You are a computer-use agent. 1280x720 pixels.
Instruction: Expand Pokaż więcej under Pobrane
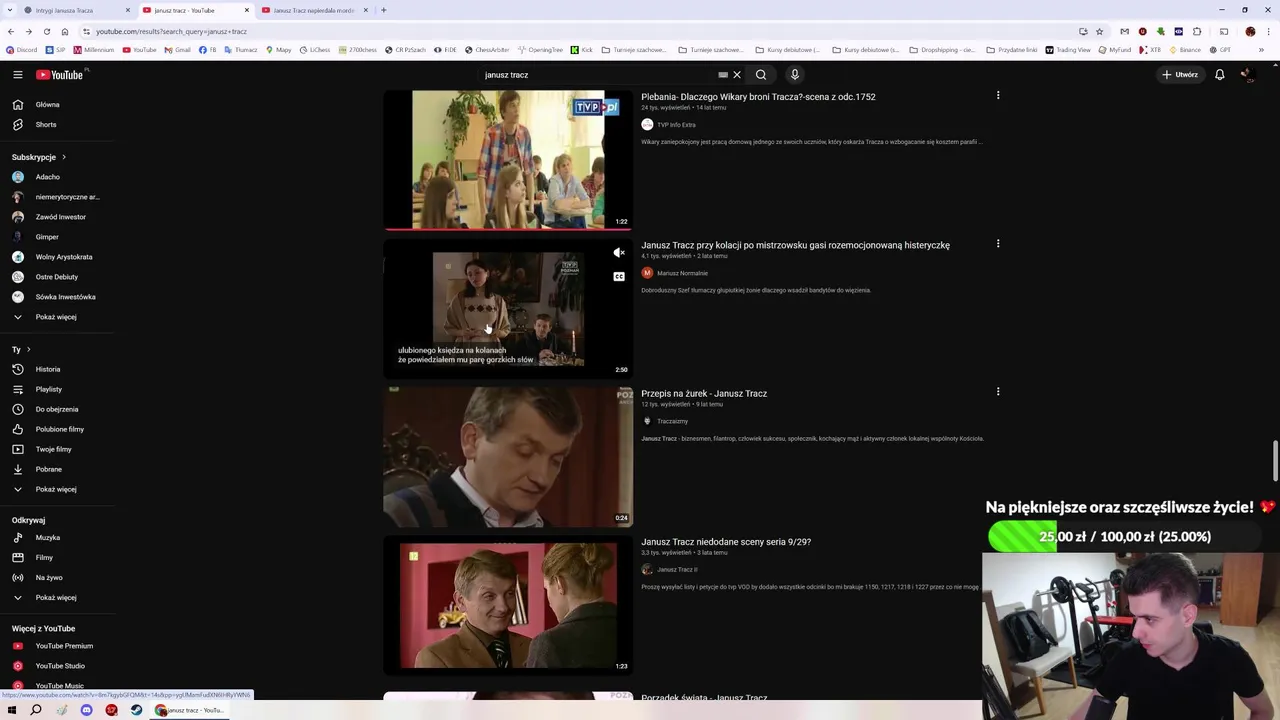tap(57, 489)
